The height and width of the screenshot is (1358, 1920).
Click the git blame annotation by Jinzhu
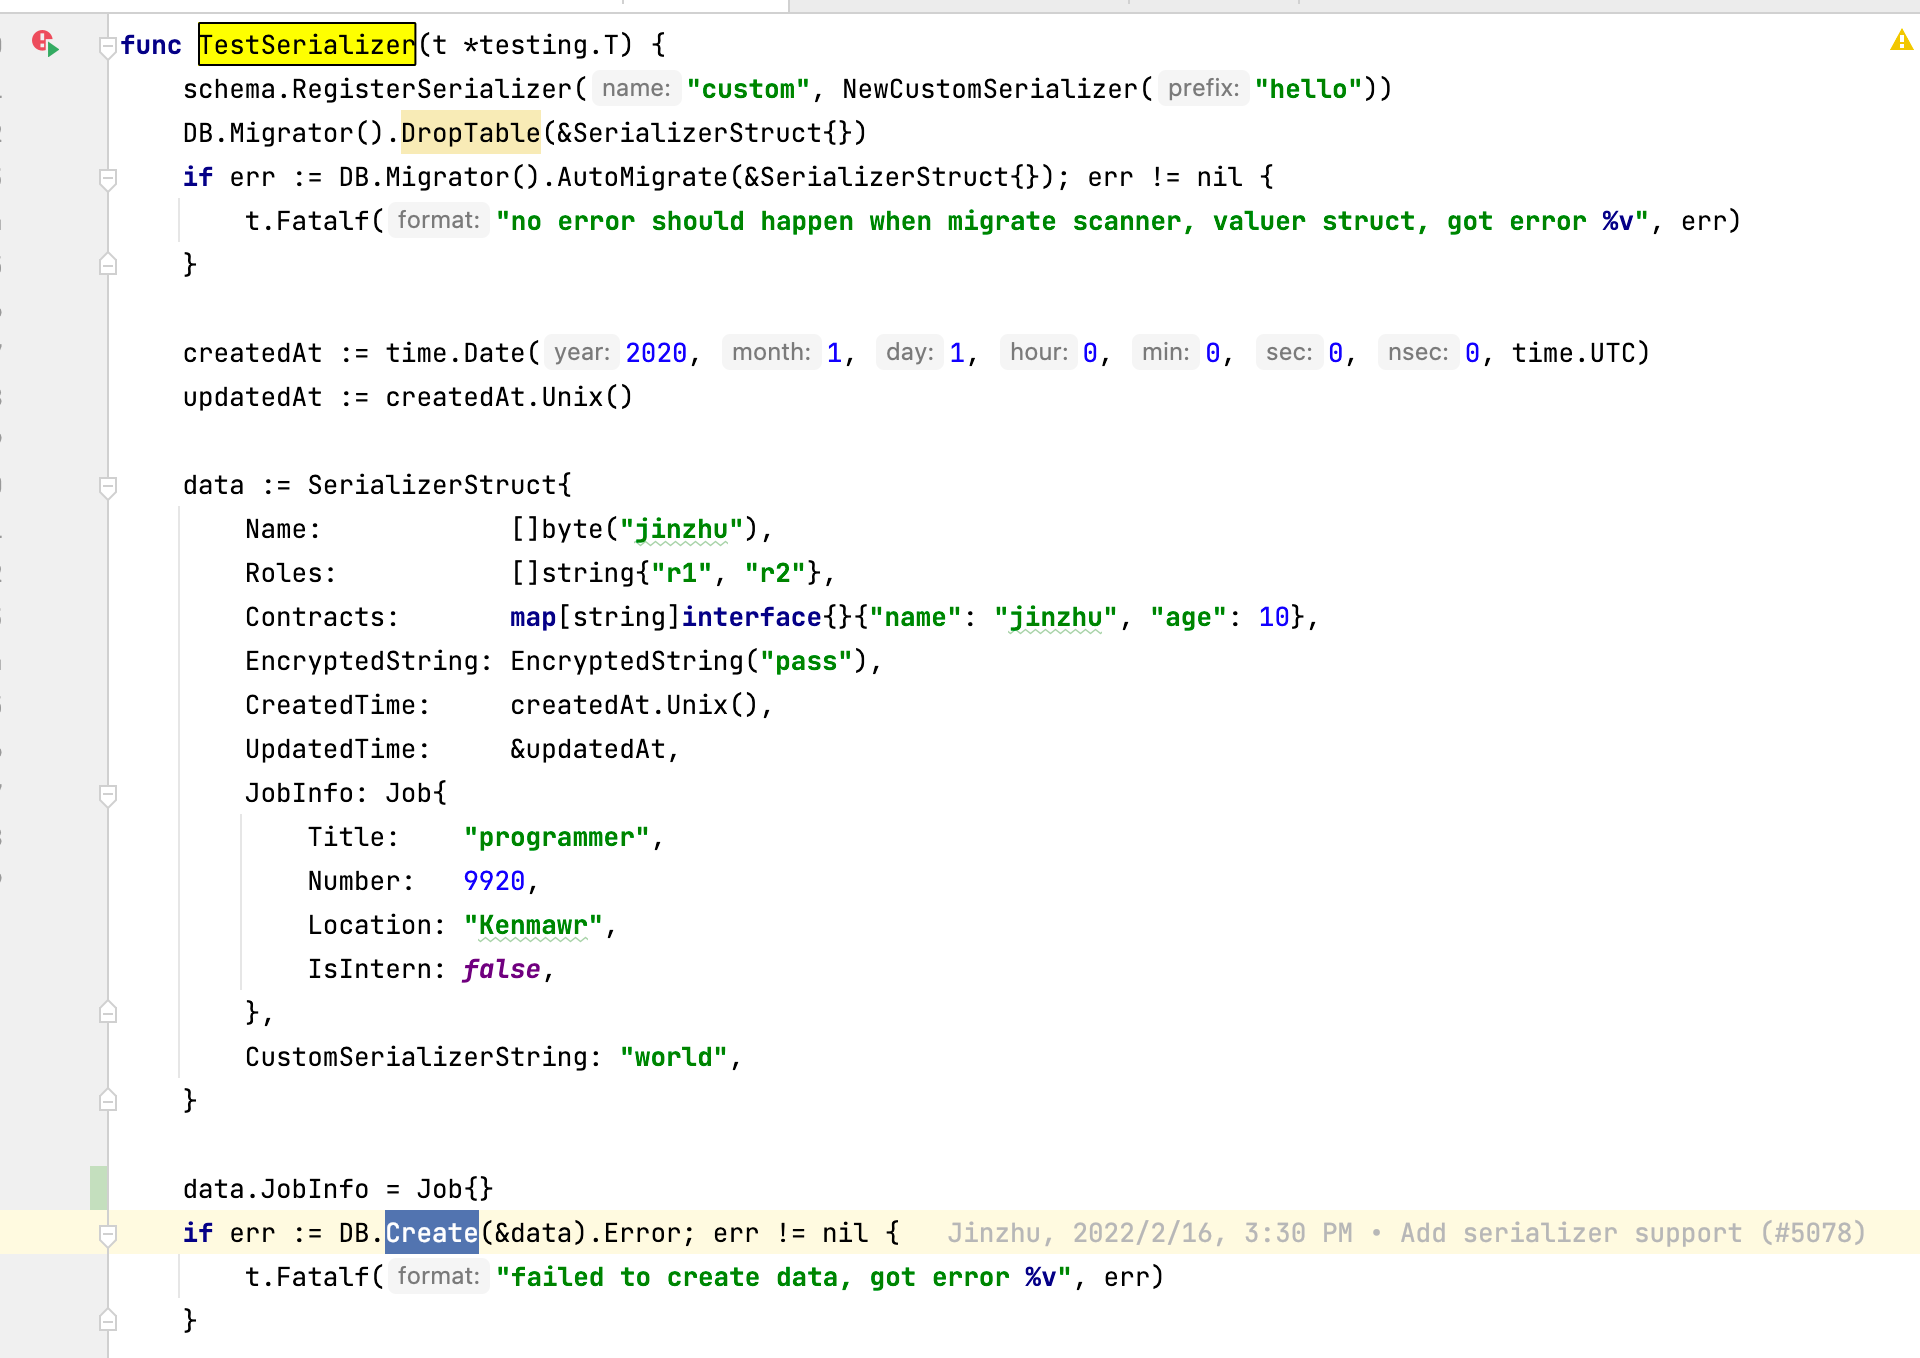click(x=1406, y=1233)
